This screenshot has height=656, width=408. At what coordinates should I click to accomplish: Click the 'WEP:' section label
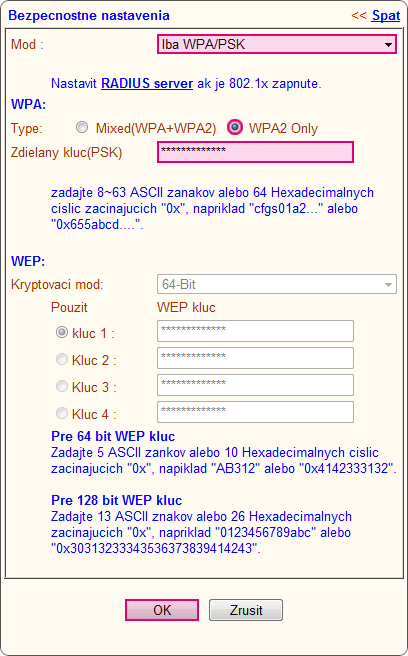click(x=28, y=261)
